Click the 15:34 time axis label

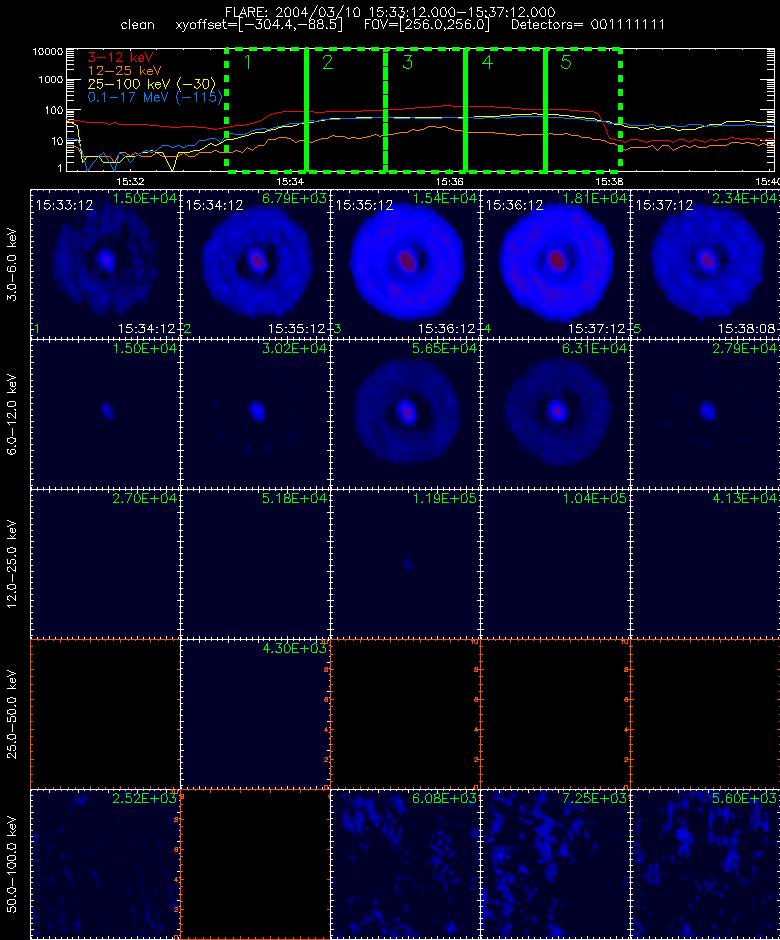pyautogui.click(x=290, y=182)
